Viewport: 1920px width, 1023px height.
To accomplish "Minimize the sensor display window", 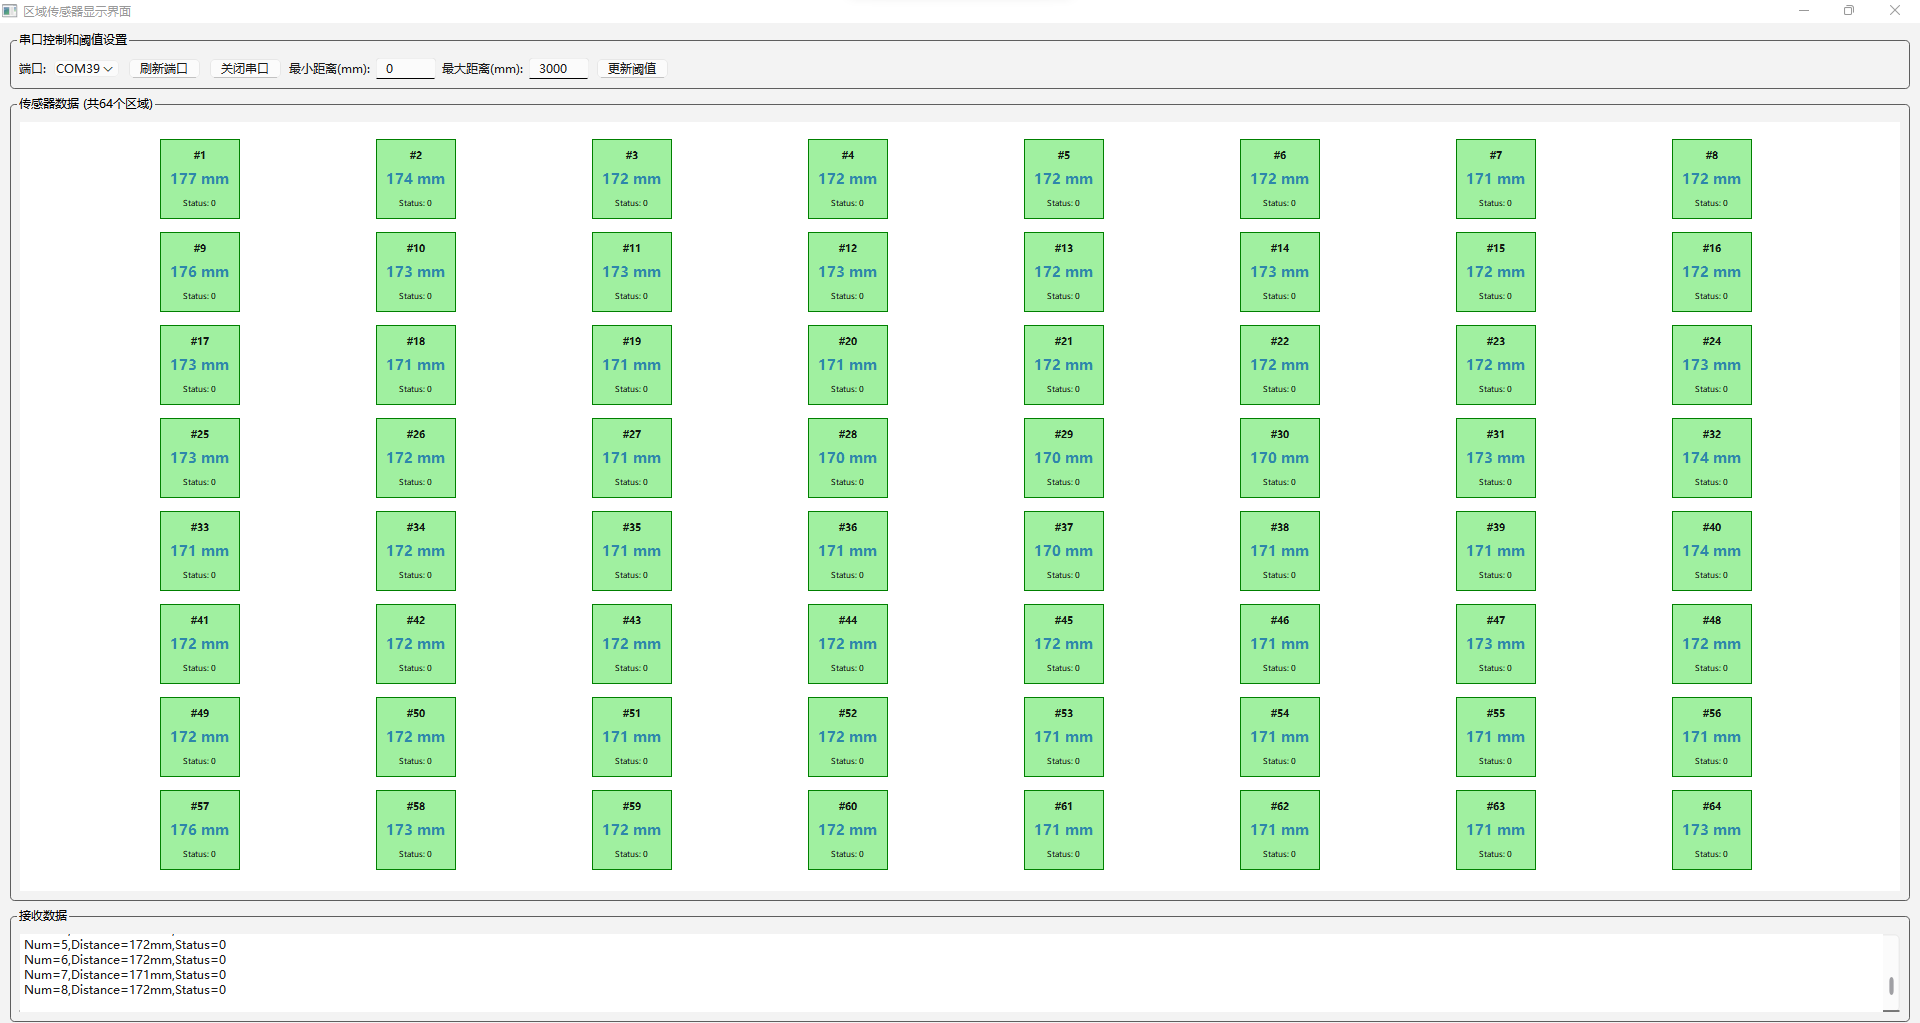I will (1804, 11).
